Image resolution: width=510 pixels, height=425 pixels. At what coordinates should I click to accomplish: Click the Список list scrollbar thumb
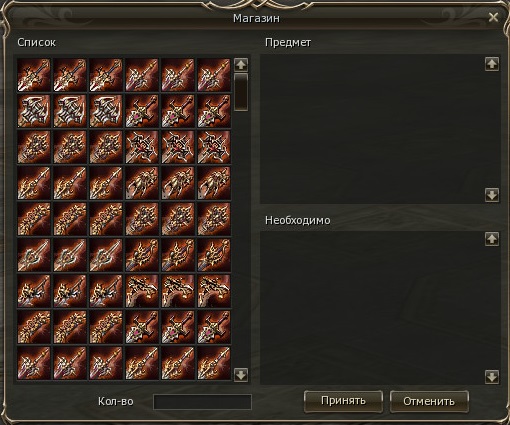pos(241,92)
